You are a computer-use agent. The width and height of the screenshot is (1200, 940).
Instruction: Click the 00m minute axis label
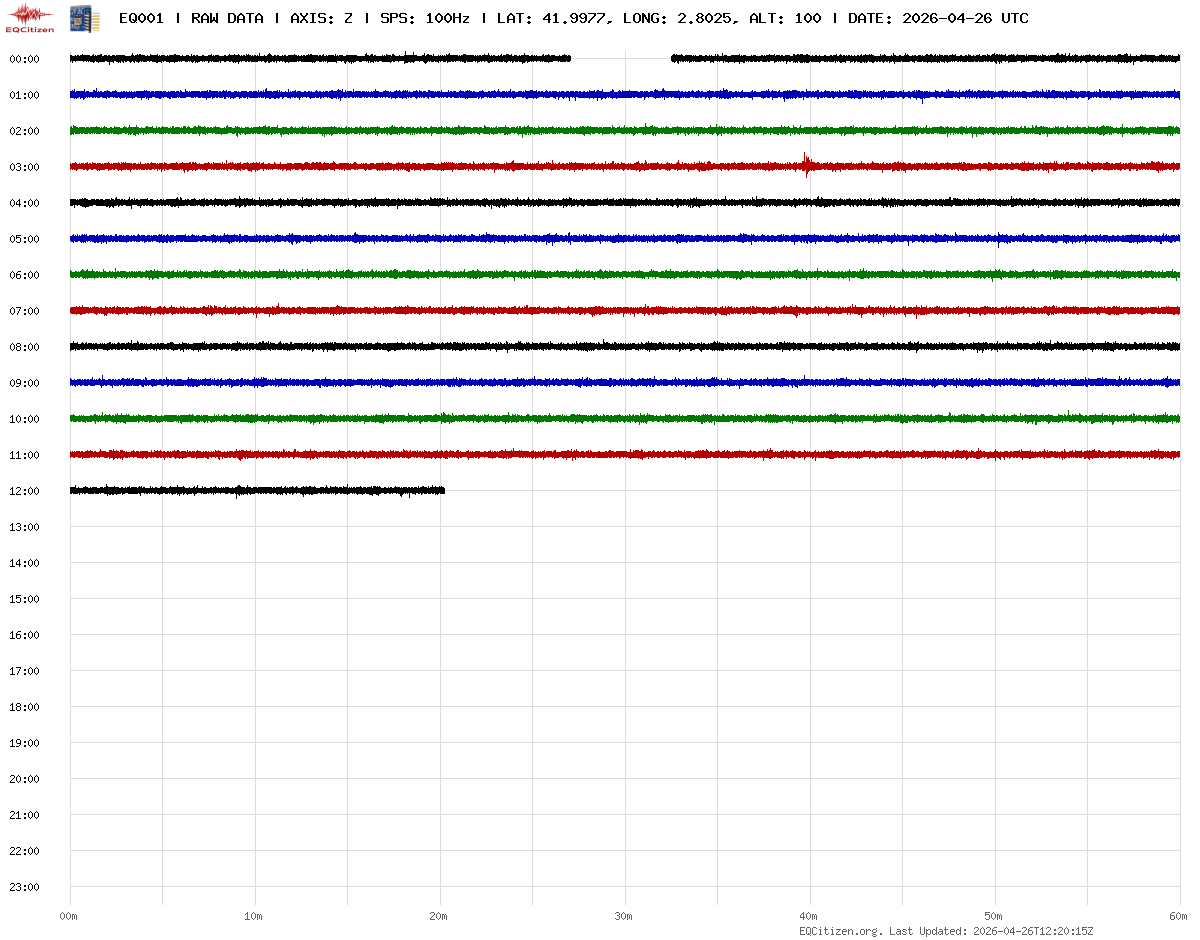(x=69, y=916)
